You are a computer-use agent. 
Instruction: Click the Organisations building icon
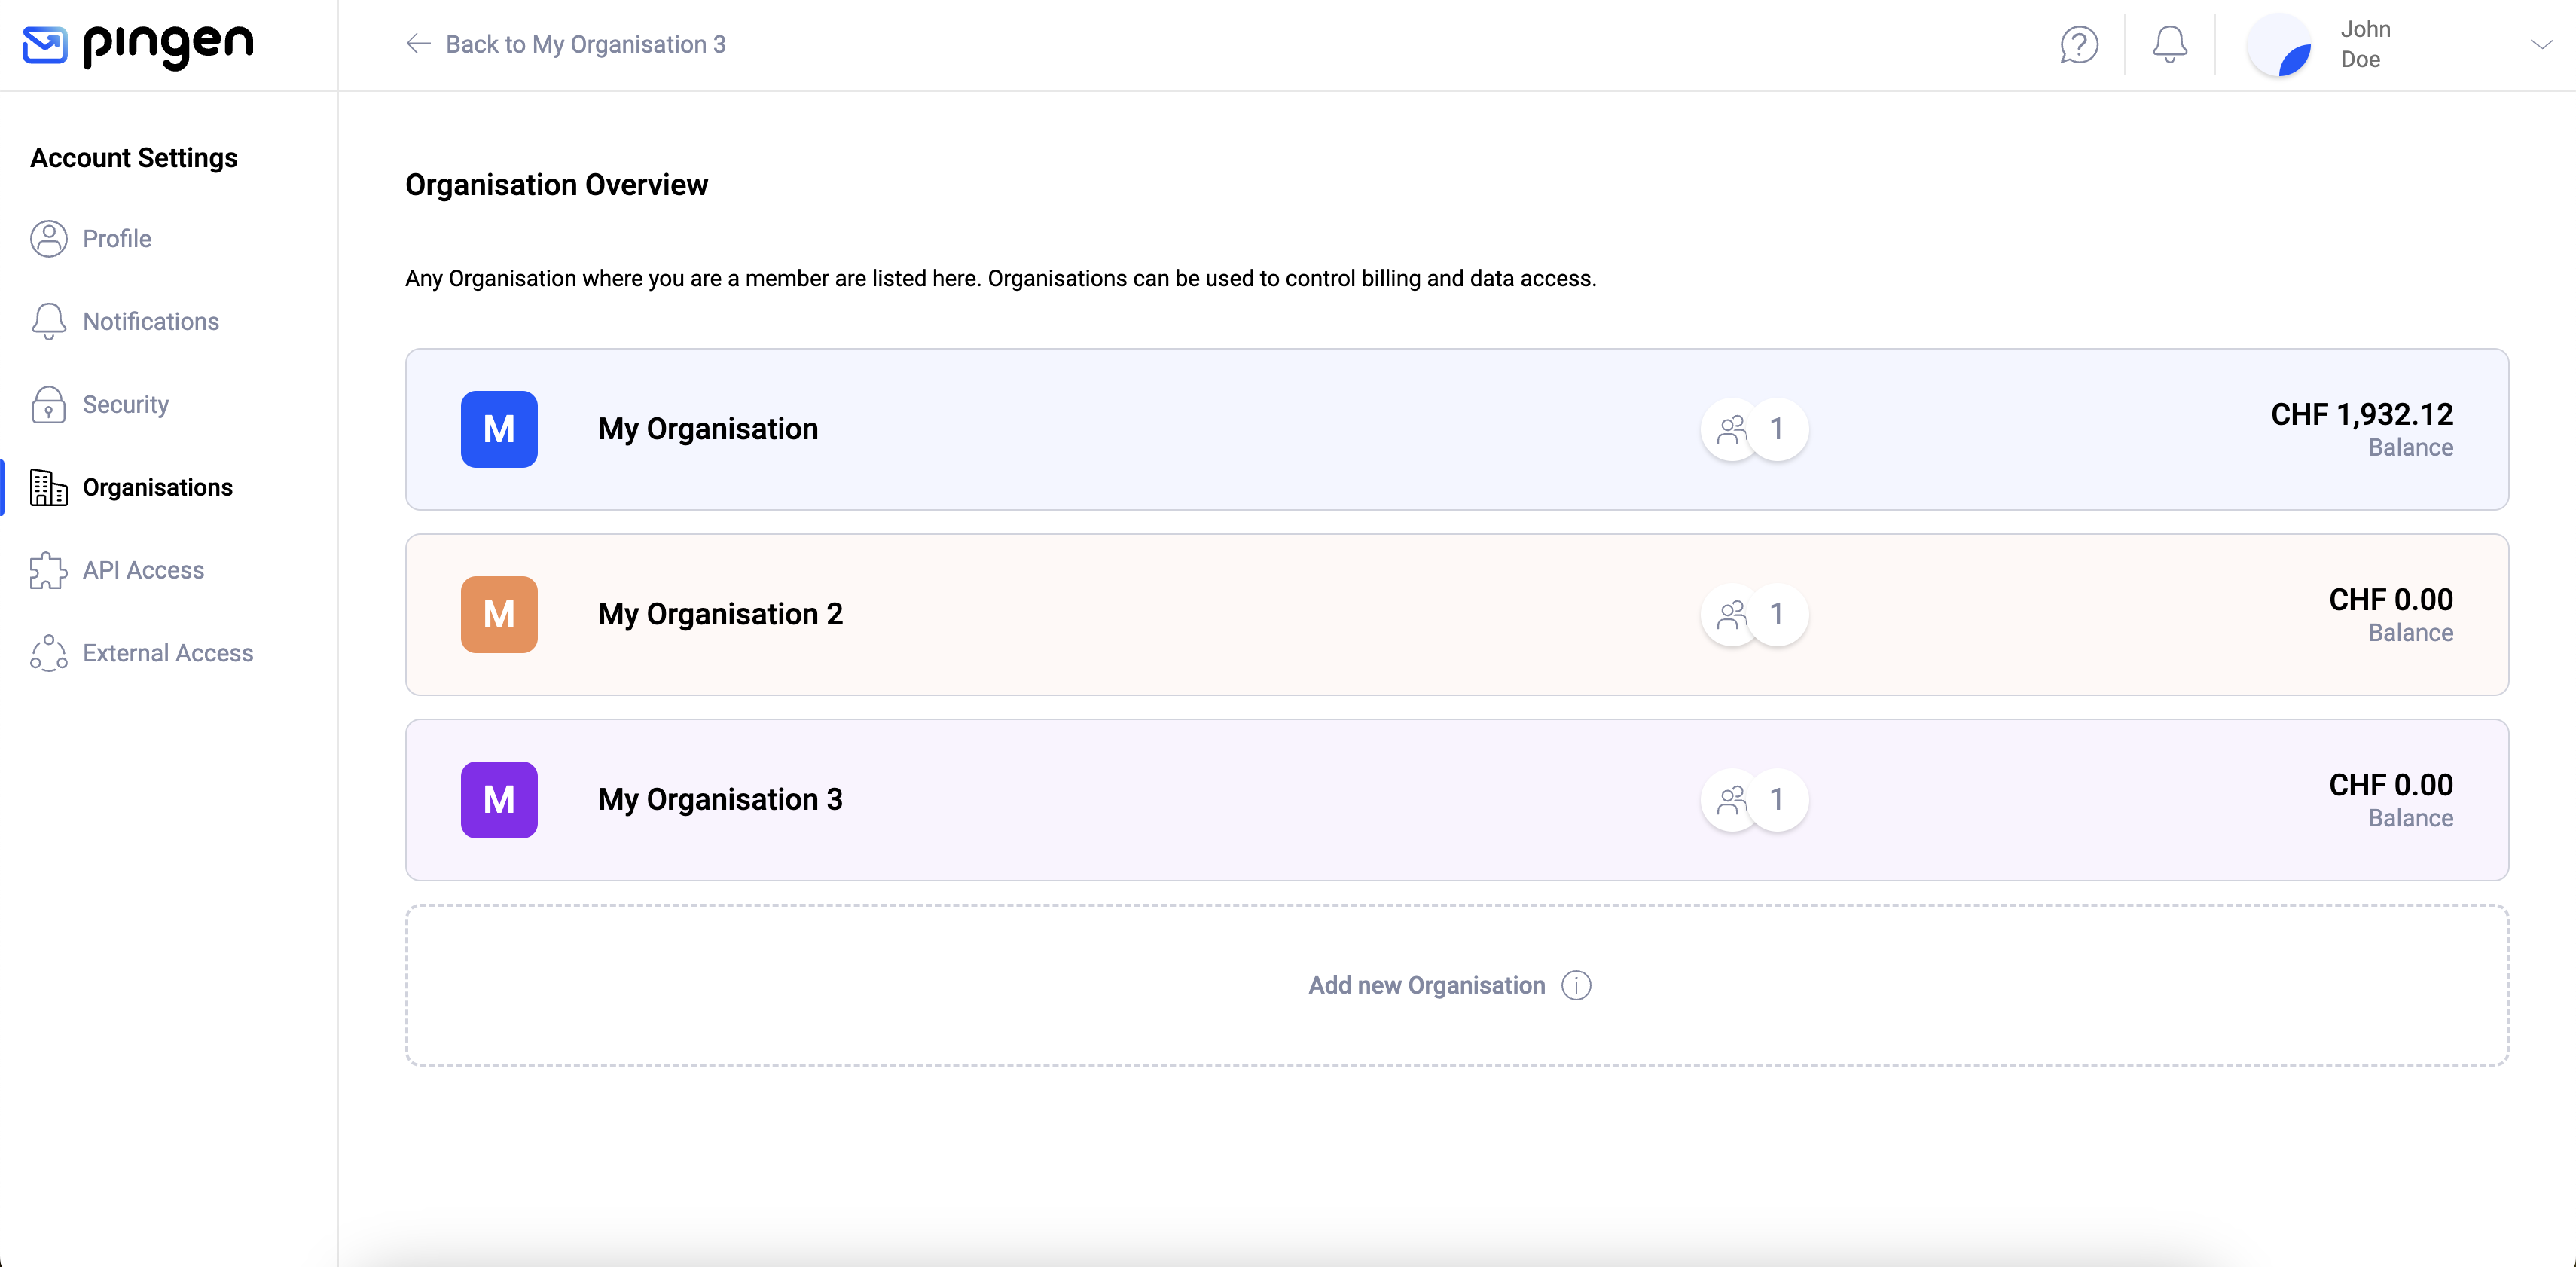(x=48, y=488)
